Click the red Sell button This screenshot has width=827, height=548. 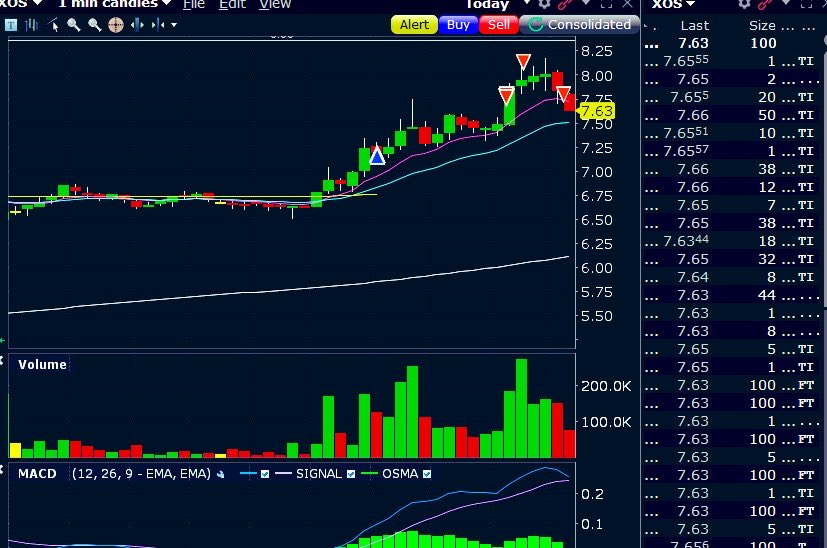[498, 25]
